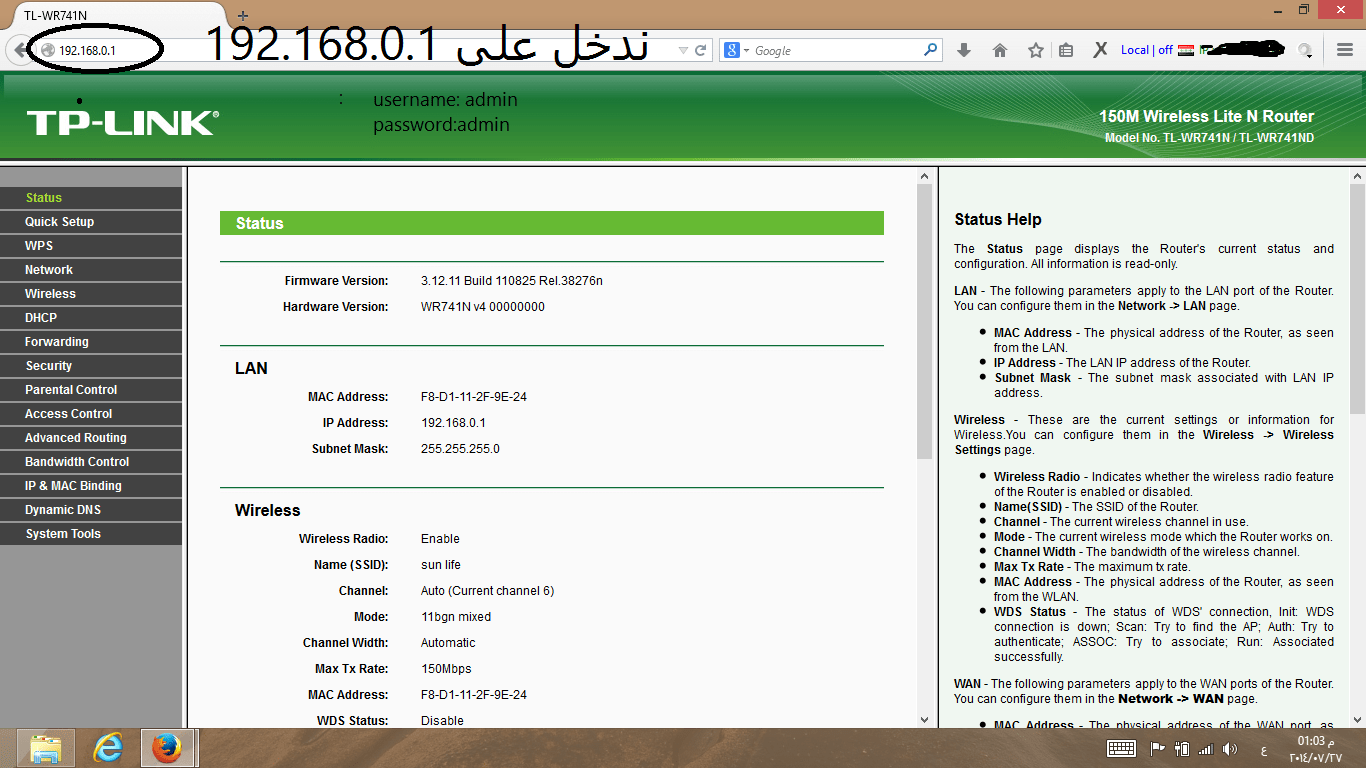
Task: Click firmware version 3.12.11 Build text
Action: (512, 281)
